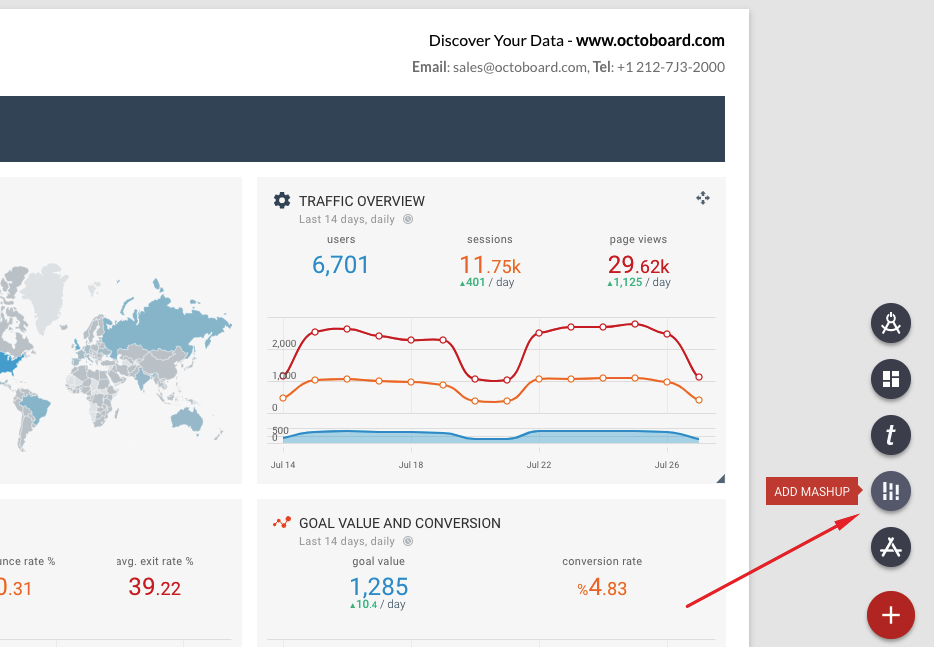Click the clock icon beside Traffic Overview period
This screenshot has width=934, height=647.
coord(408,219)
